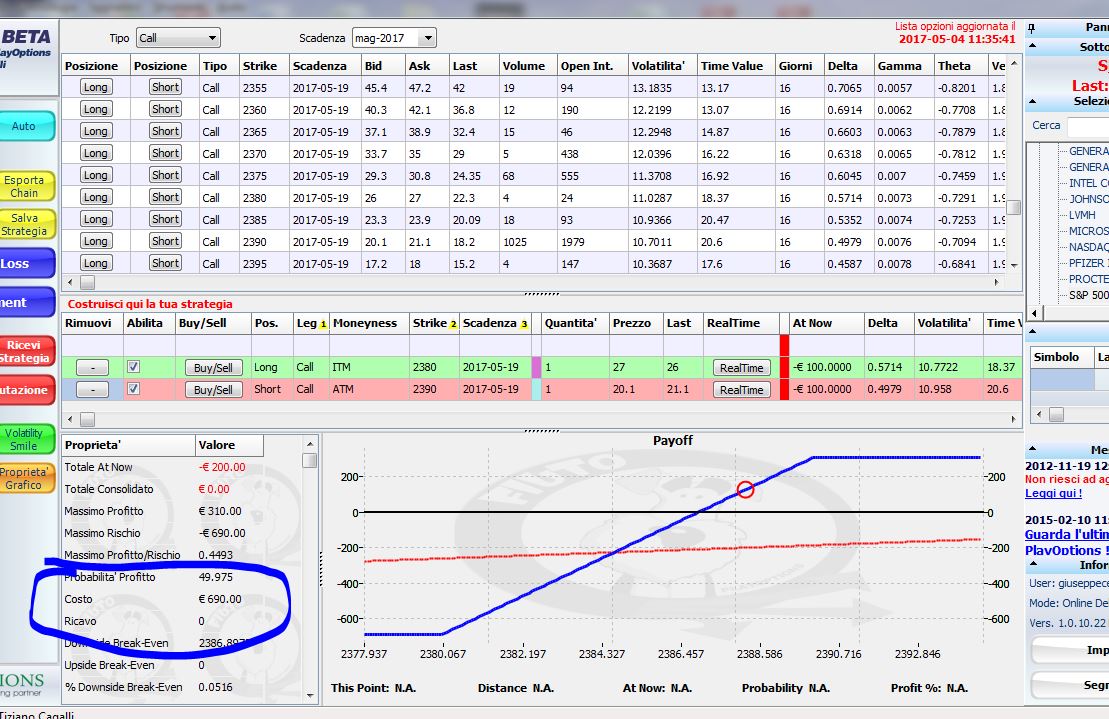Image resolution: width=1109 pixels, height=719 pixels.
Task: Toggle Abilita checkbox for Long Call leg
Action: coord(133,366)
